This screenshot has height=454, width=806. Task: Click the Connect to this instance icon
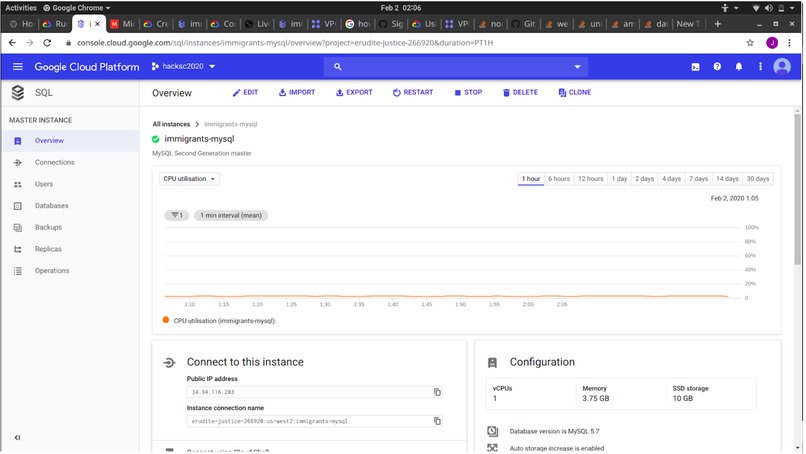[170, 364]
